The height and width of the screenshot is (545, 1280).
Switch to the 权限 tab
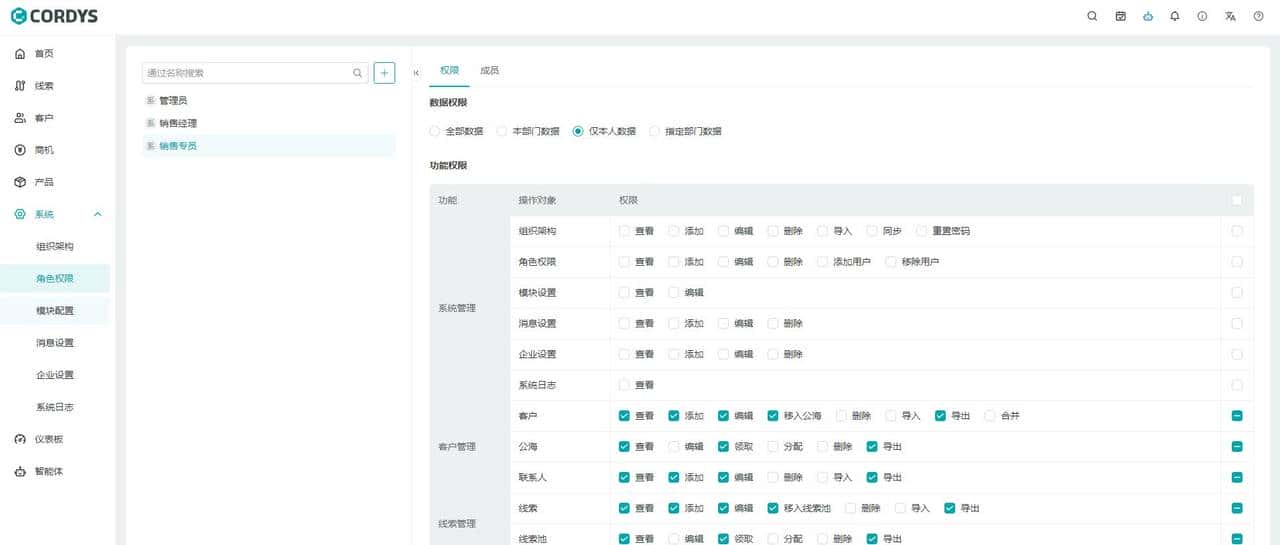pos(449,71)
